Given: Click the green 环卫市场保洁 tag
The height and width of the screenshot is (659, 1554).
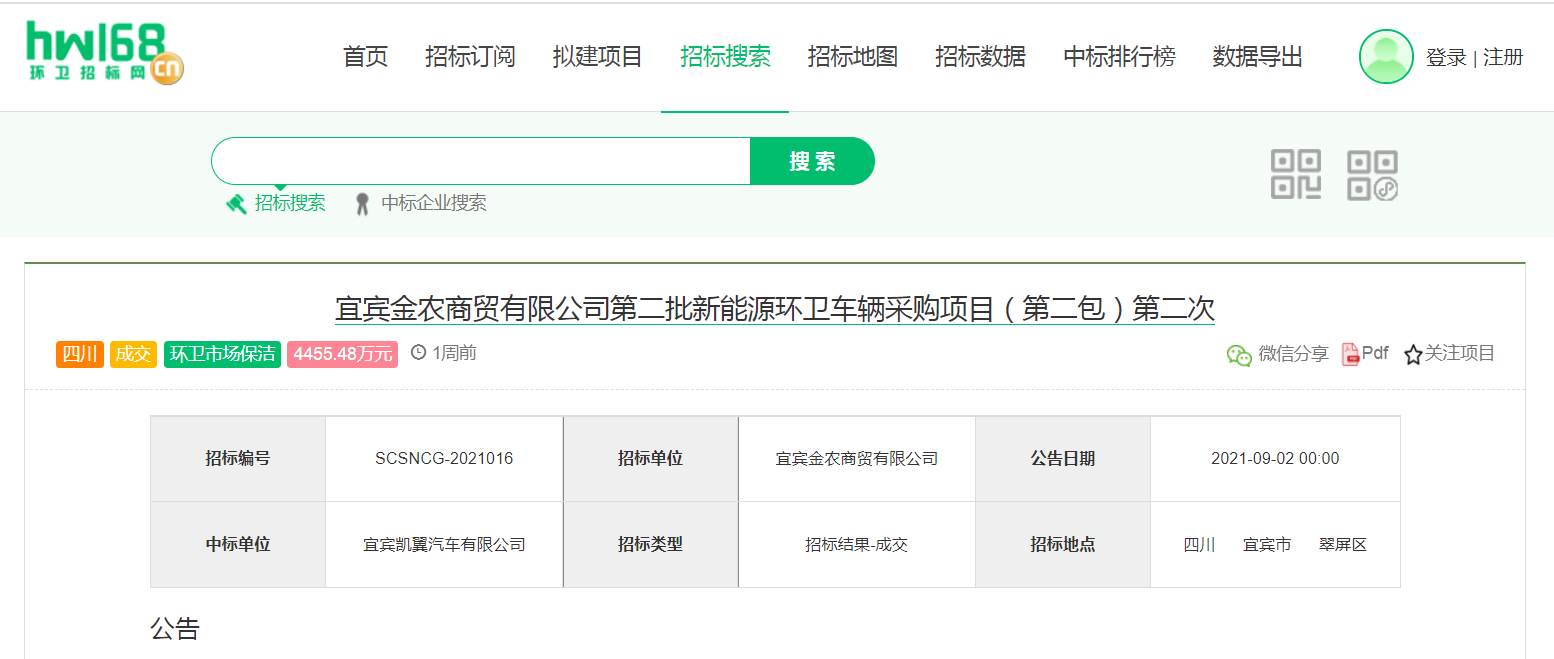Looking at the screenshot, I should click(x=222, y=354).
